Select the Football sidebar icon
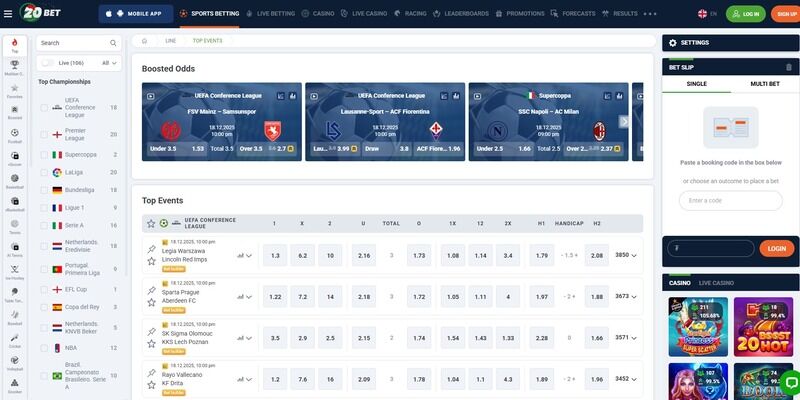The image size is (800, 400). click(14, 136)
